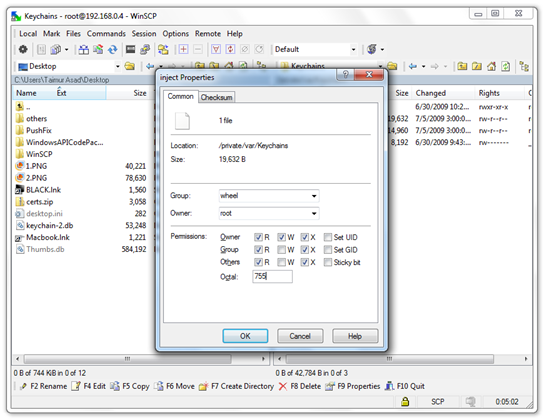
Task: Enable the Set GID checkbox
Action: [x=328, y=250]
